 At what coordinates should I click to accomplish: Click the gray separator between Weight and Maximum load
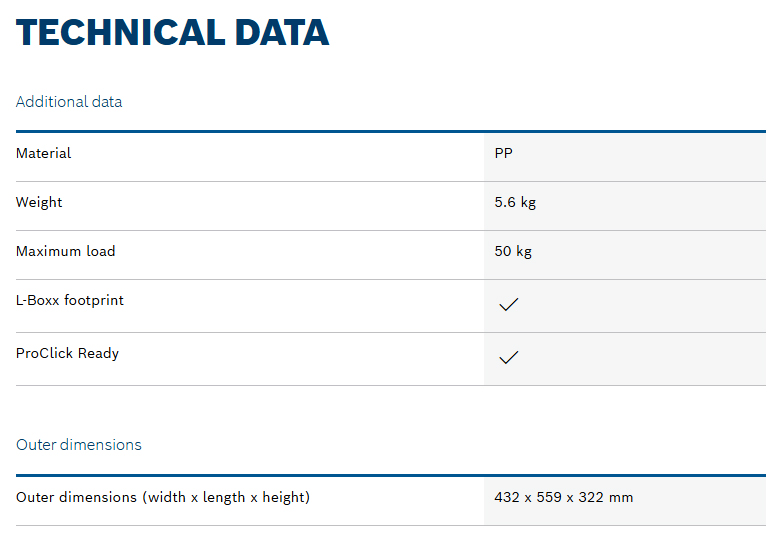point(390,230)
